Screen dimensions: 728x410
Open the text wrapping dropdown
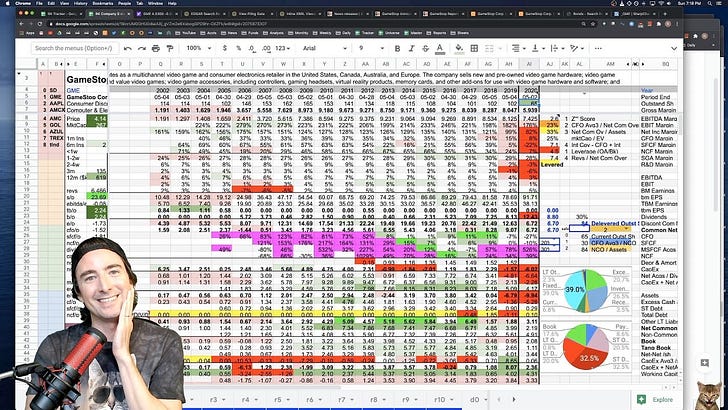(x=556, y=48)
